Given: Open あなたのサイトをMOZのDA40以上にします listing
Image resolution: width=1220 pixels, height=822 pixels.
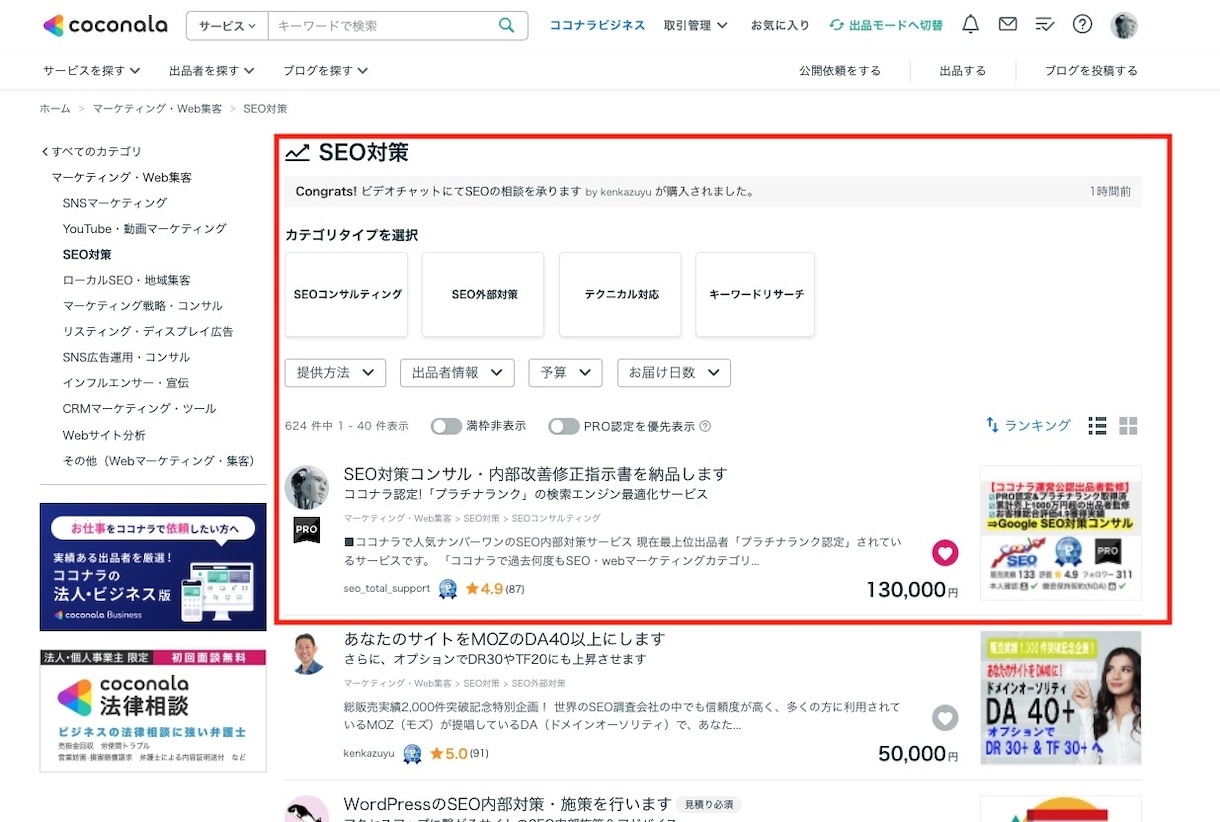Looking at the screenshot, I should click(504, 639).
